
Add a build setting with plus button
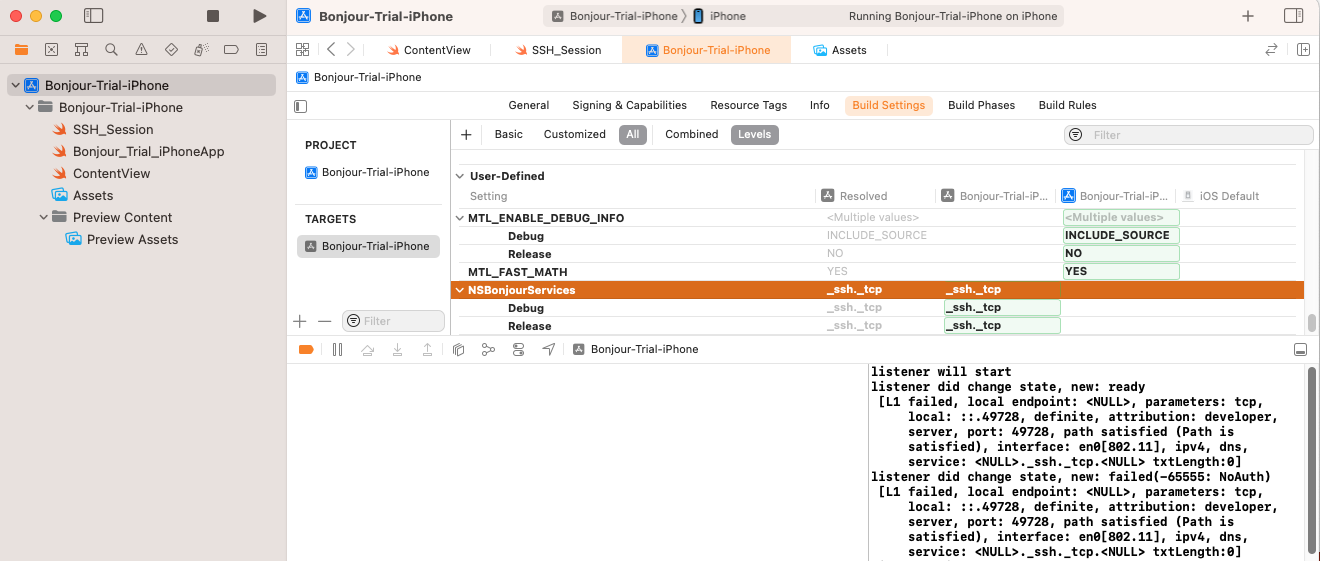[x=466, y=134]
